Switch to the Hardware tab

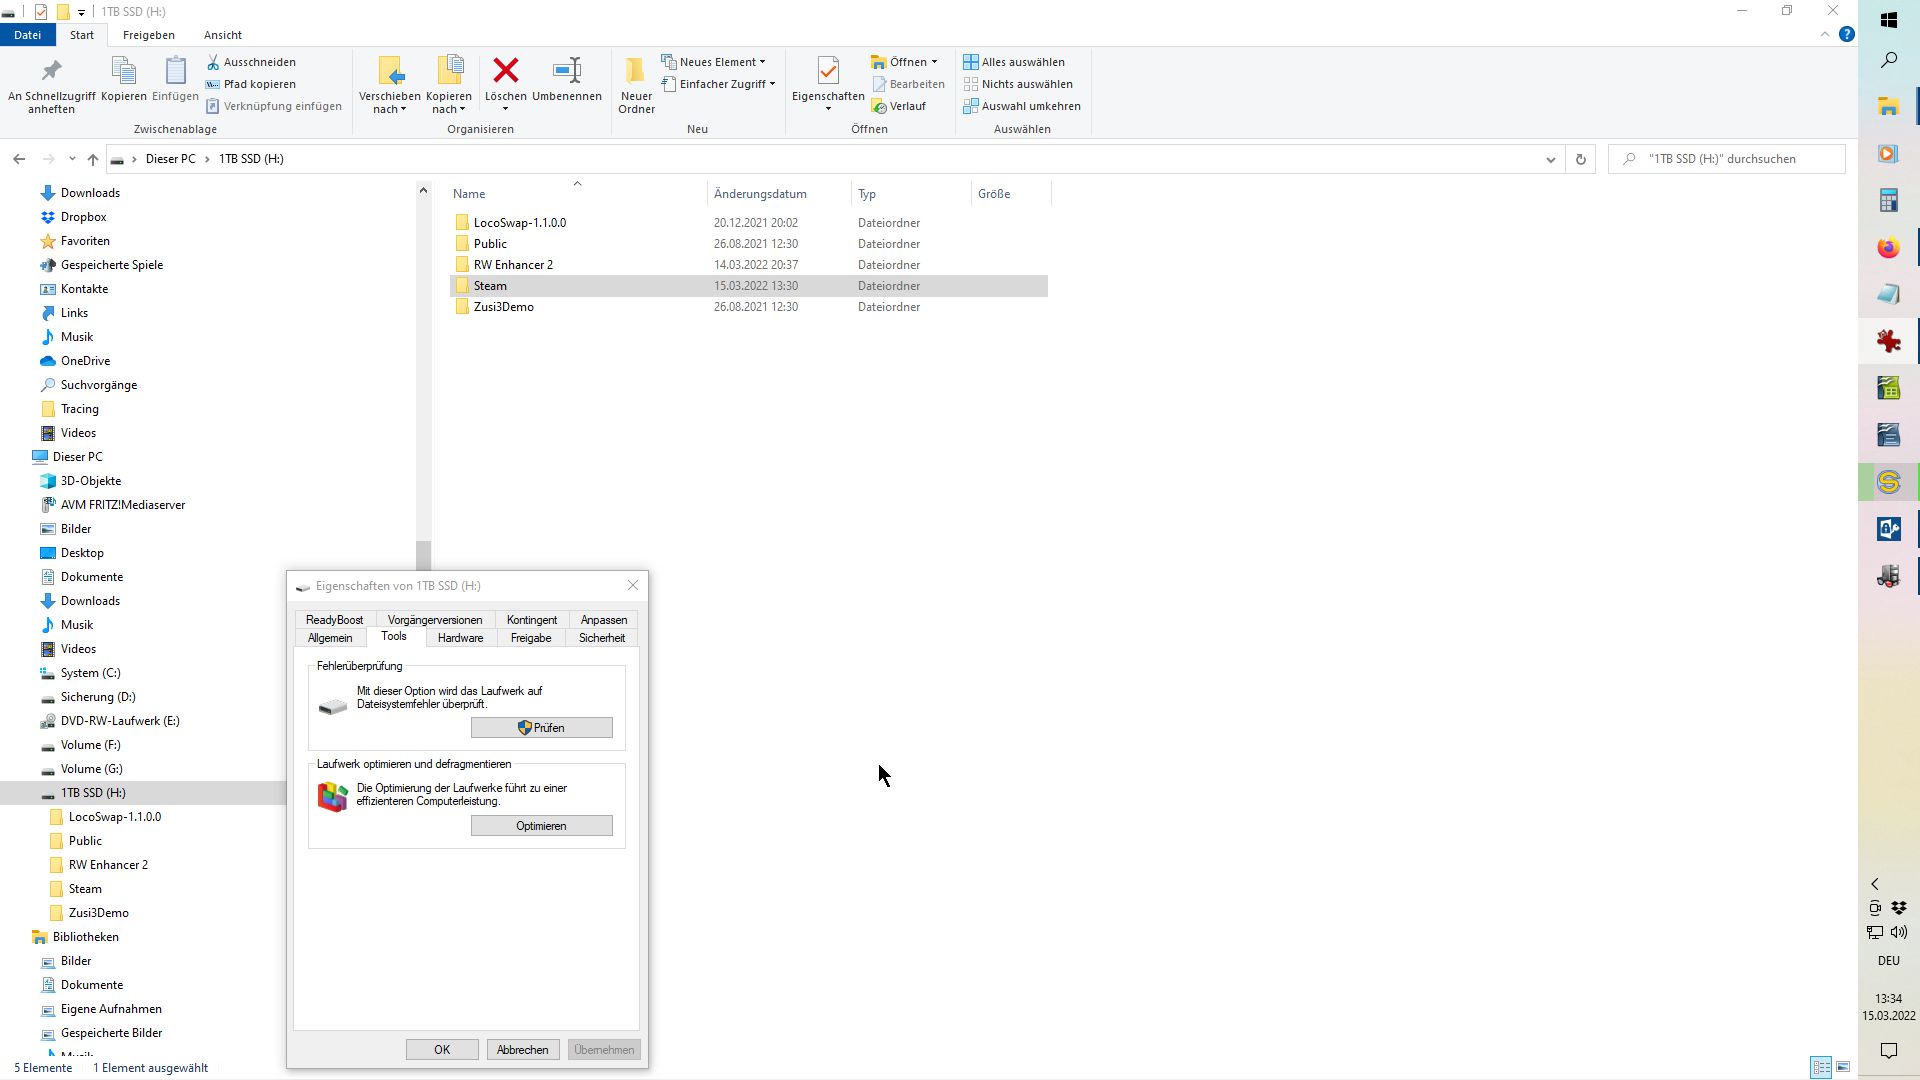pos(460,638)
